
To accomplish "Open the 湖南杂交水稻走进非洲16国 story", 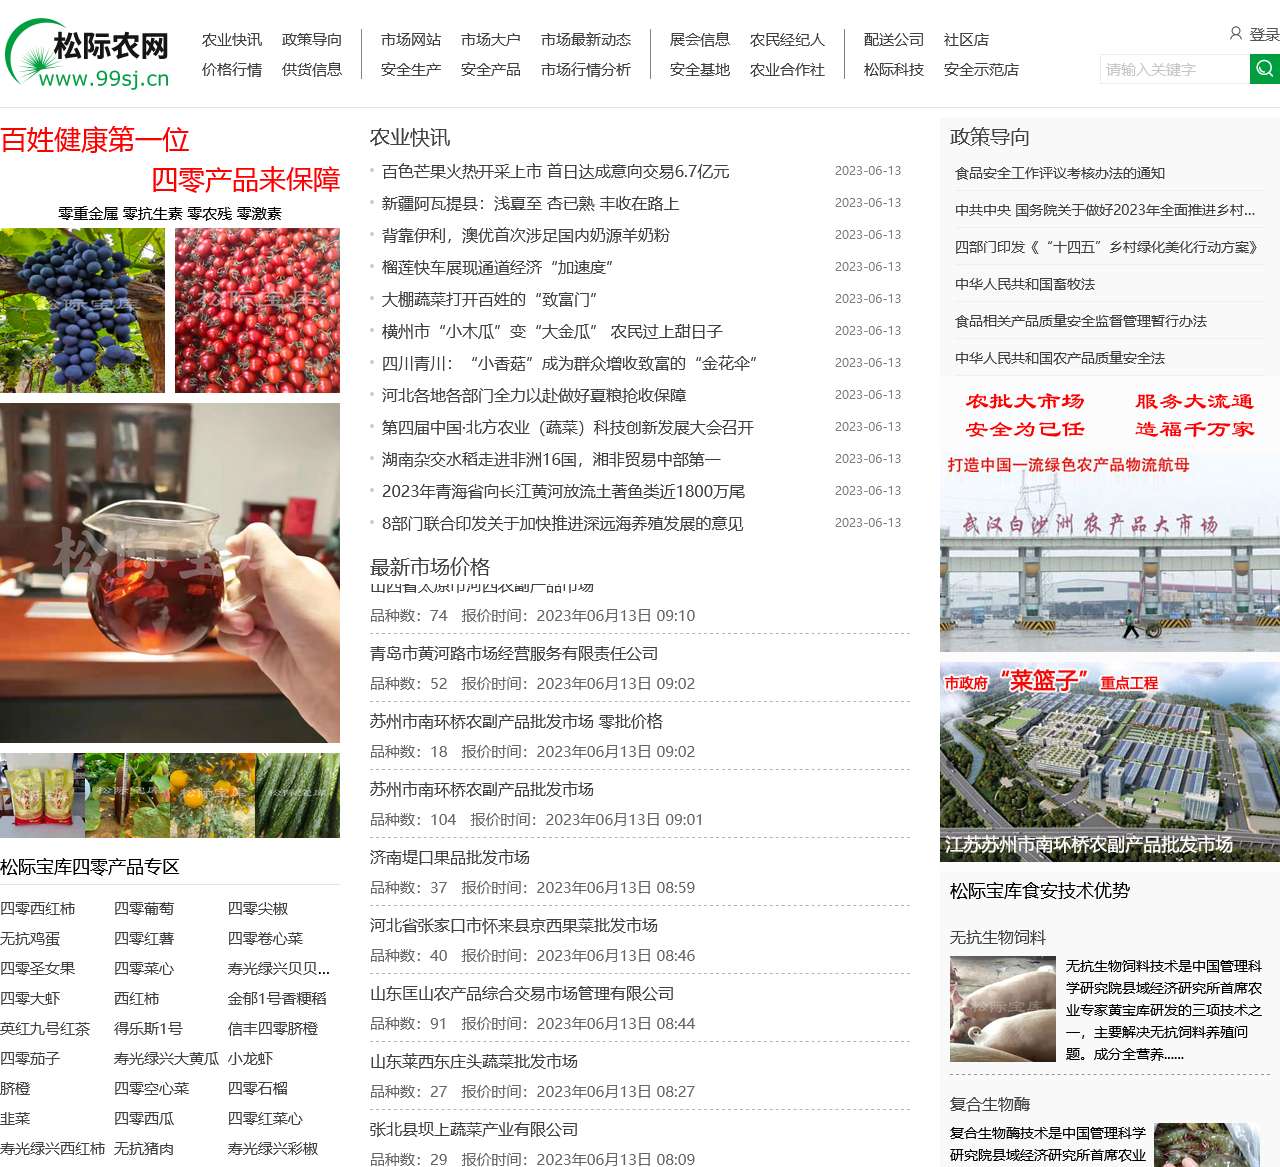I will click(551, 460).
